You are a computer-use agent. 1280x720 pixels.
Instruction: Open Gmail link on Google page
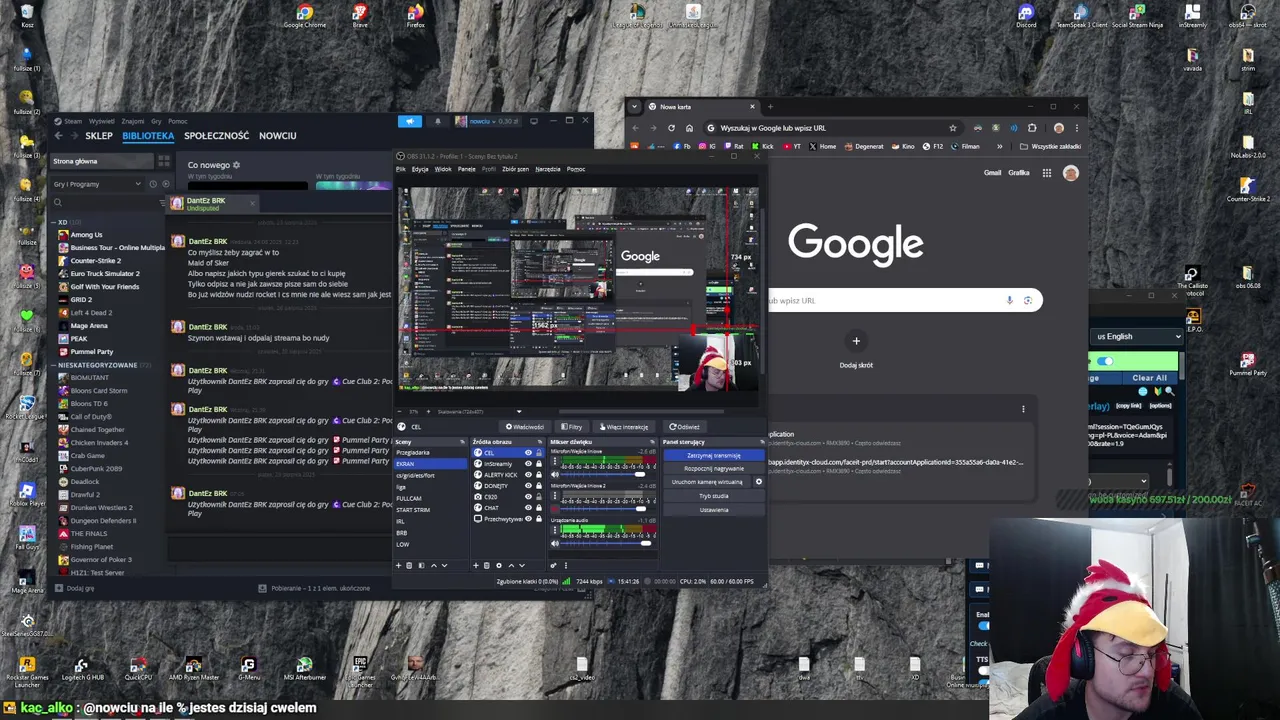[x=992, y=173]
